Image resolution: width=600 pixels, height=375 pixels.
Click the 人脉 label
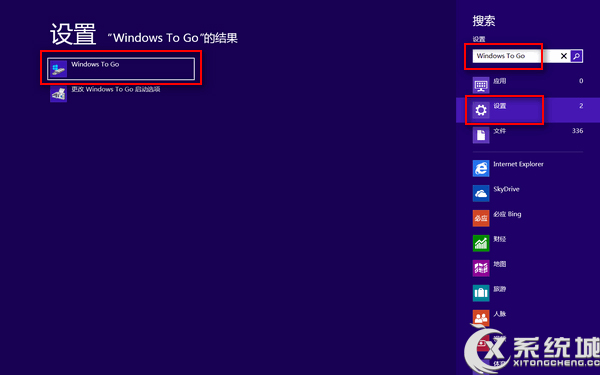500,314
